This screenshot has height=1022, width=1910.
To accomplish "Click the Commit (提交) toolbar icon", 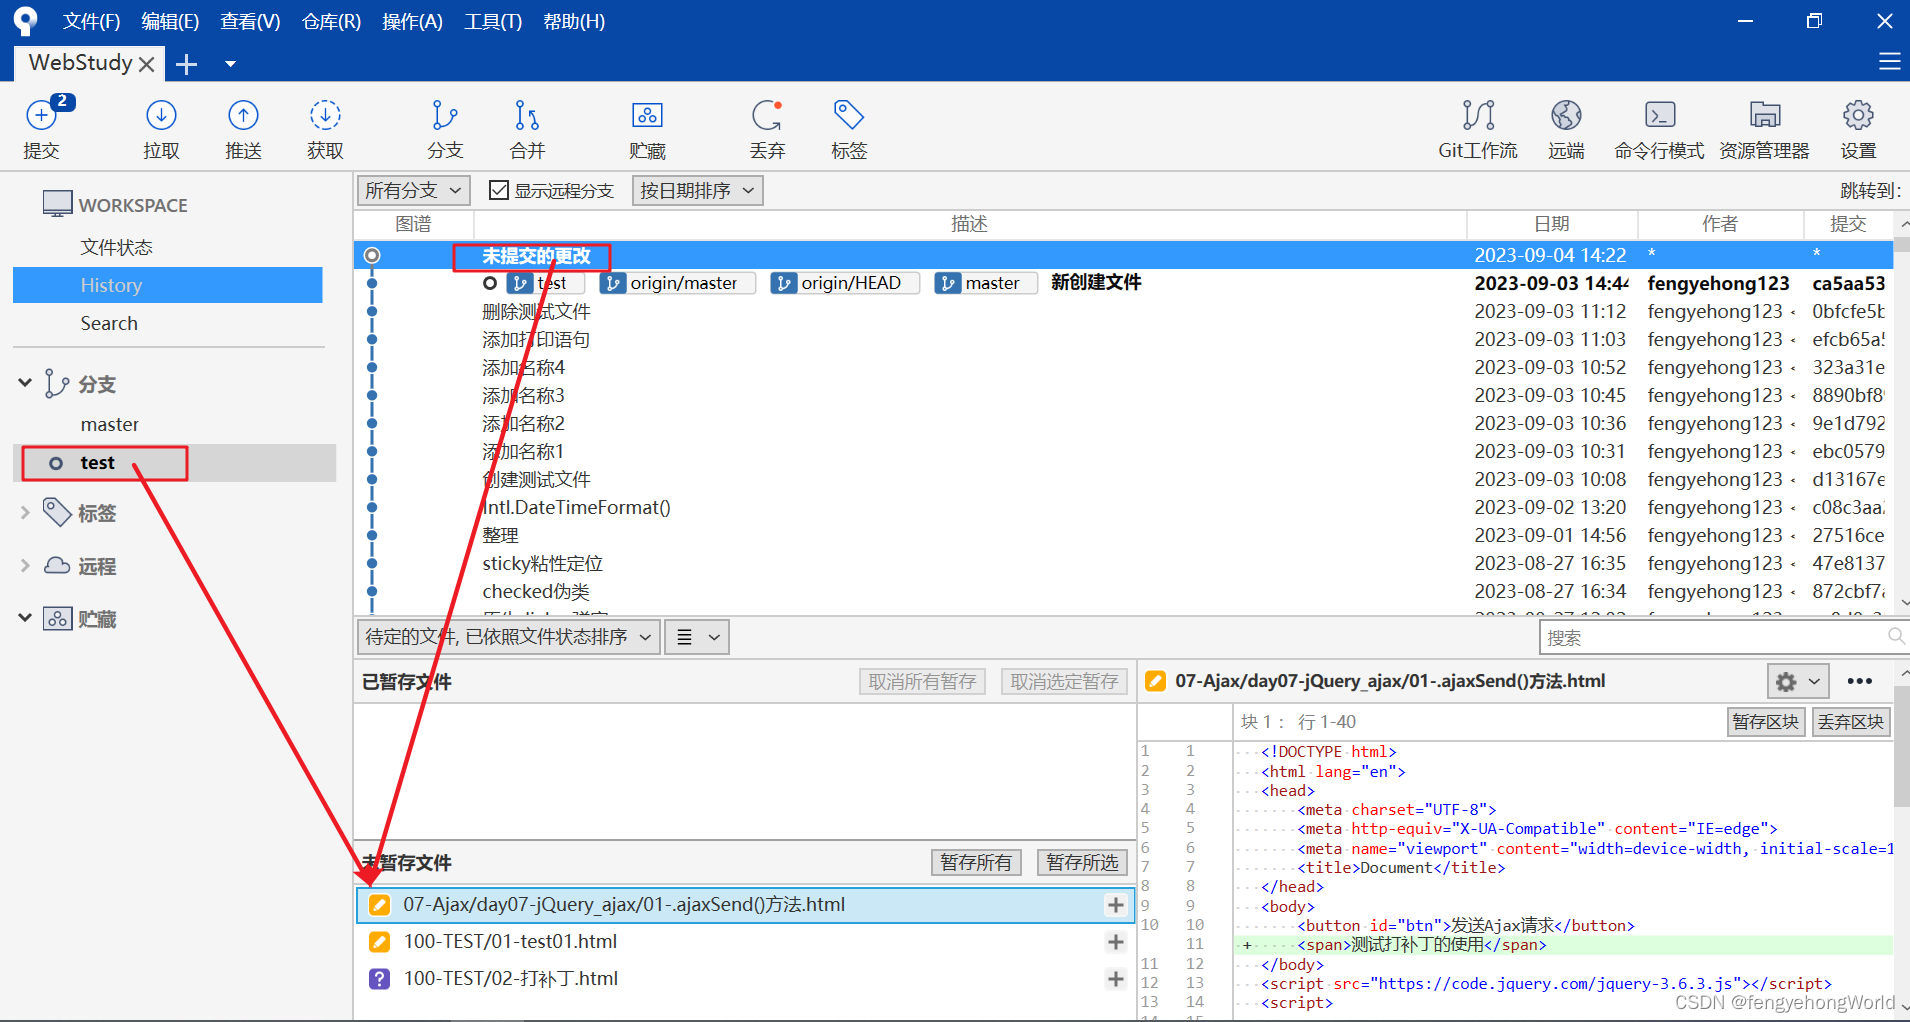I will pos(41,128).
